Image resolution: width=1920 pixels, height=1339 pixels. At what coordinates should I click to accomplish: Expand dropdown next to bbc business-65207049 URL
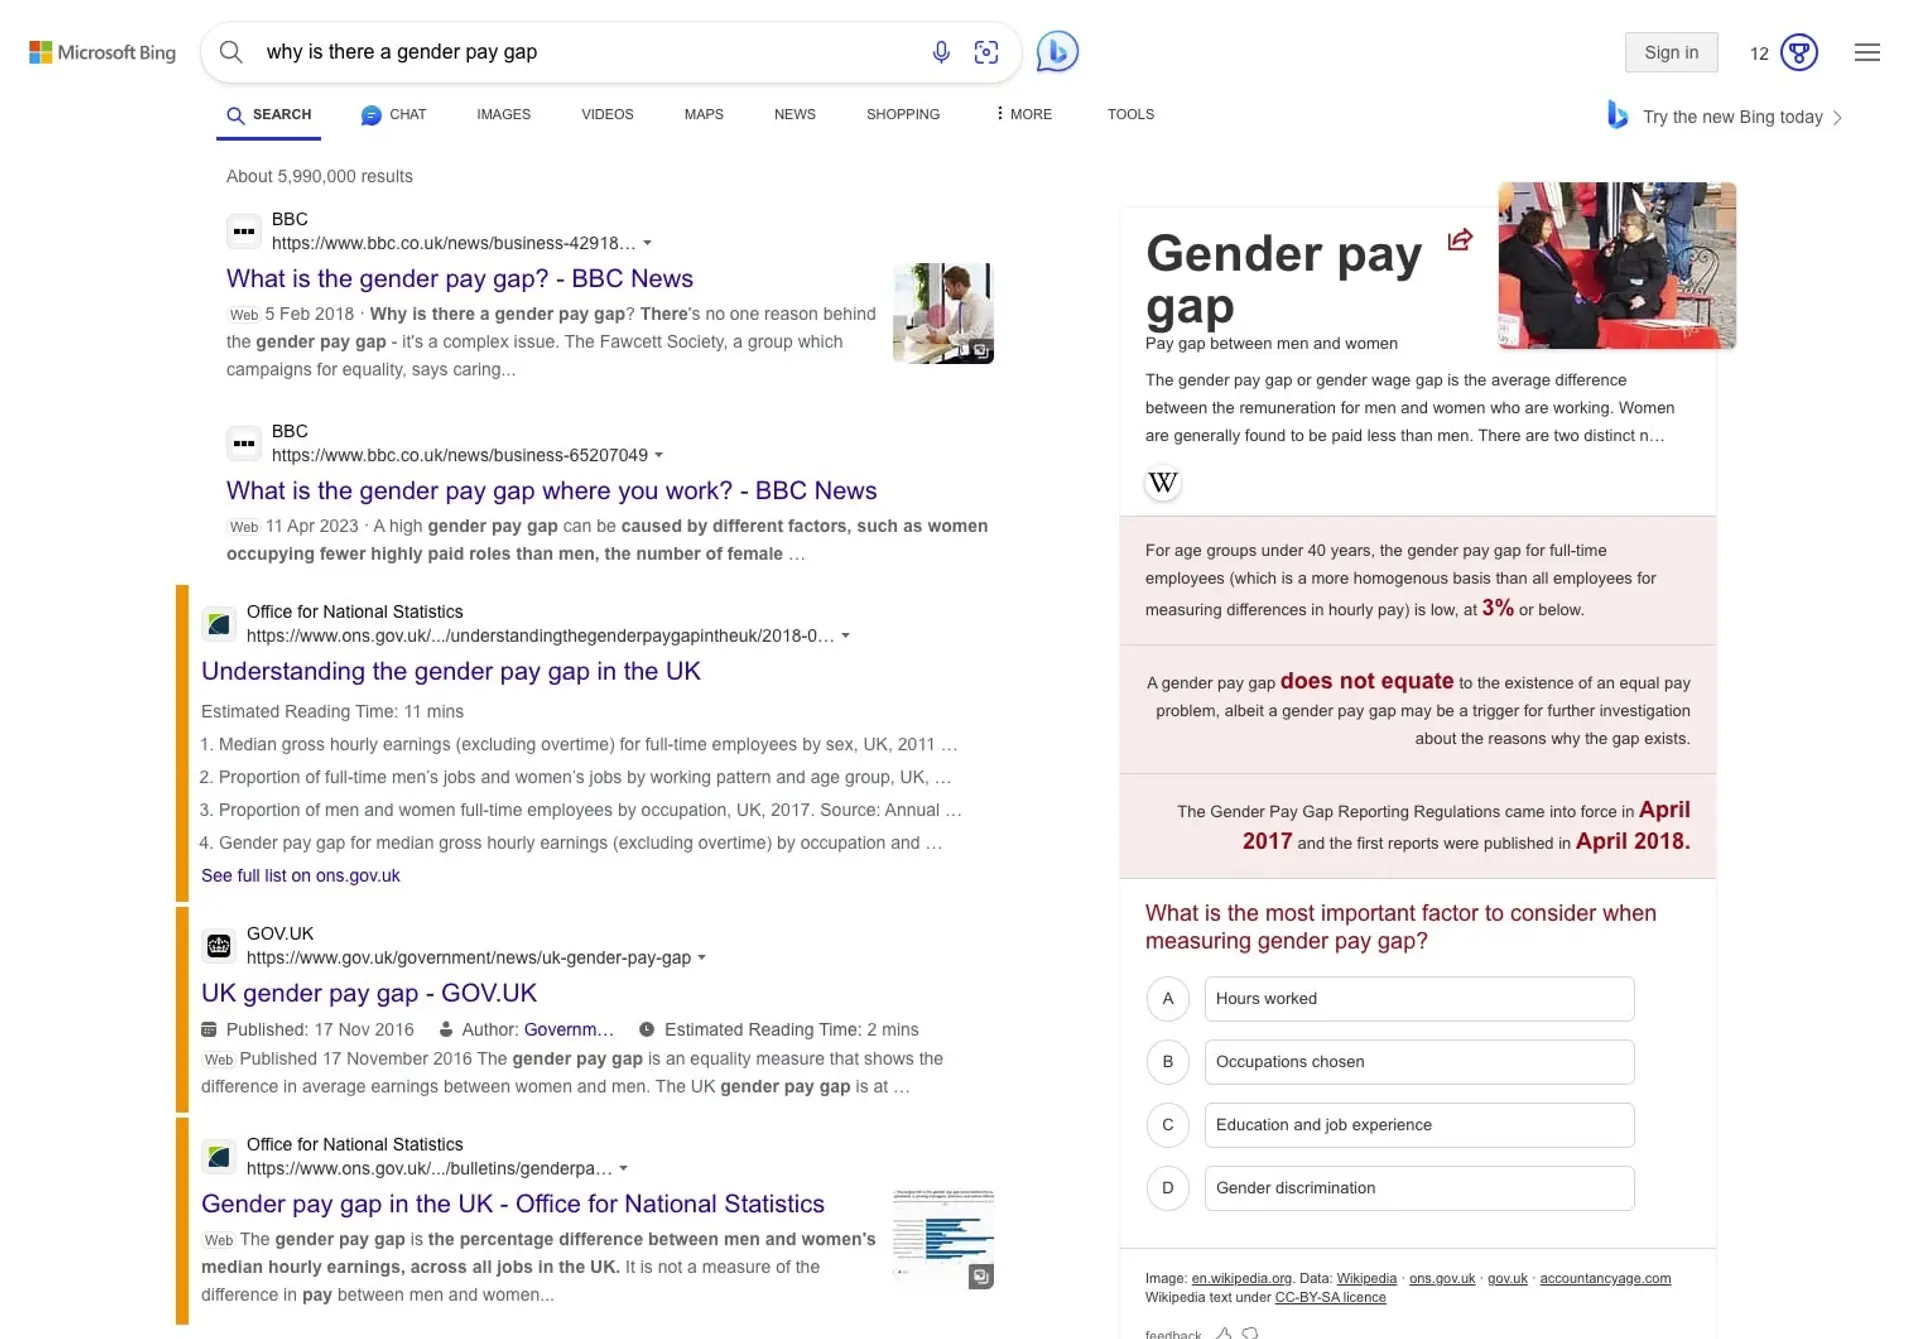pos(658,455)
